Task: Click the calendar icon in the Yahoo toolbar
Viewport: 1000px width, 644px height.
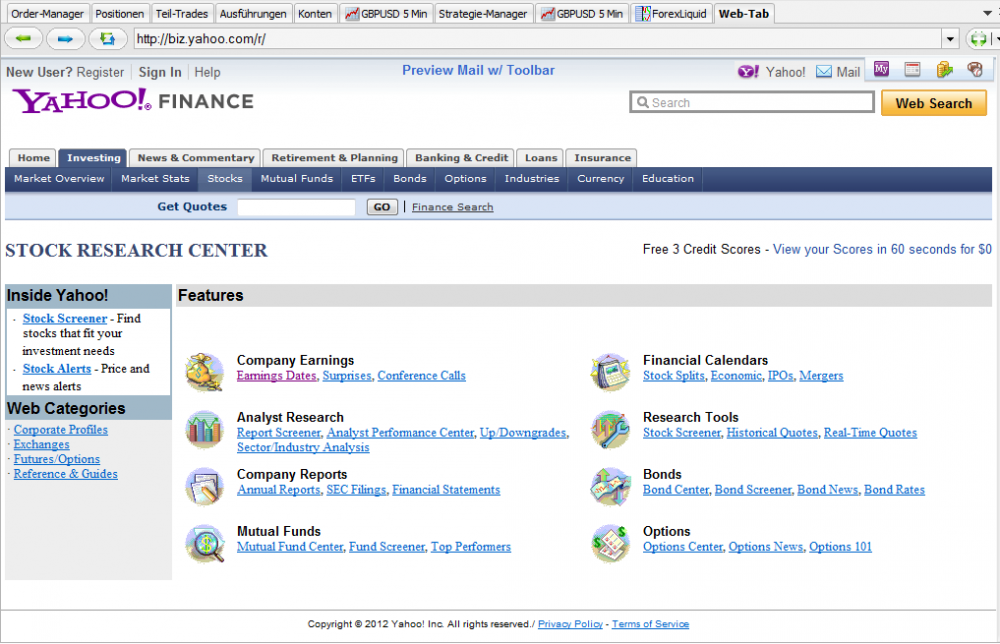Action: tap(913, 69)
